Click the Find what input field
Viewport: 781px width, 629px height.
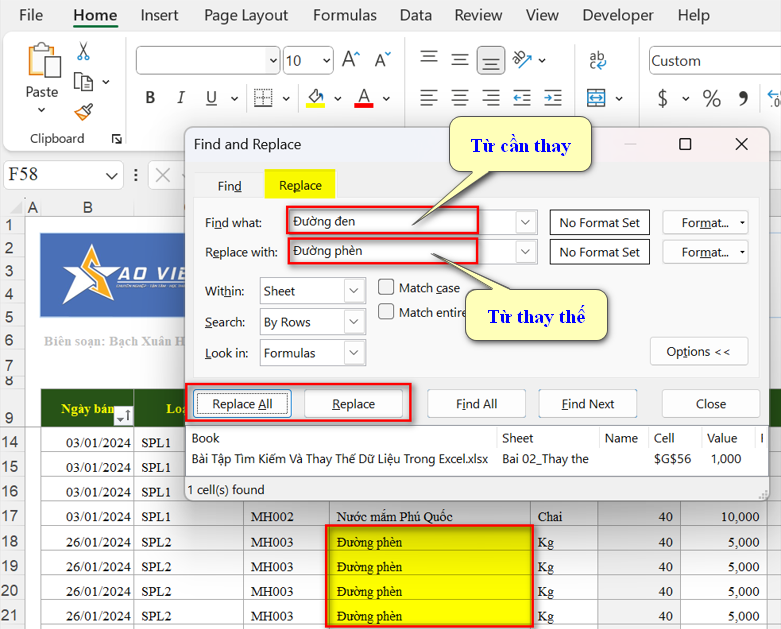(382, 221)
